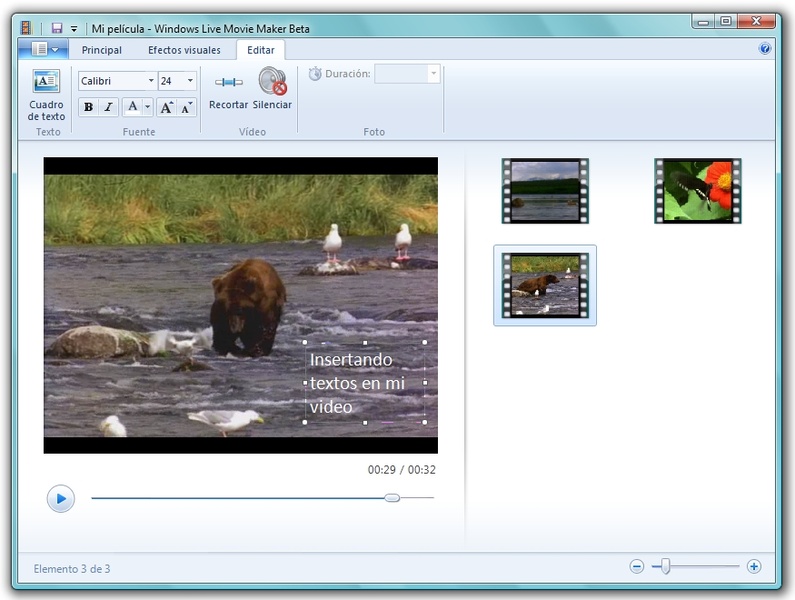
Task: Click the playback seek bar handle
Action: [x=392, y=497]
